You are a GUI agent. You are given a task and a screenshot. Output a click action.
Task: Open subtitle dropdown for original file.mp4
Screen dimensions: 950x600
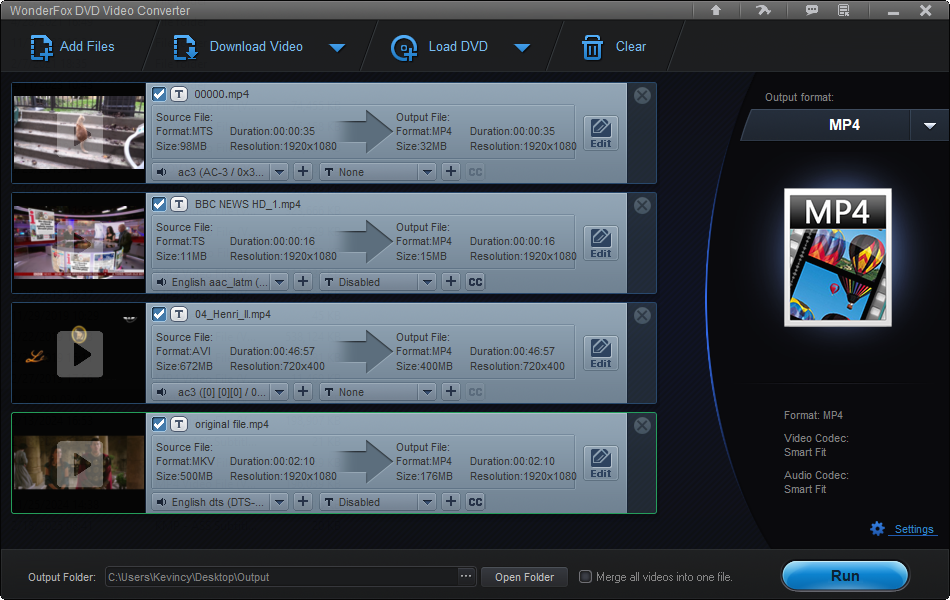coord(427,502)
